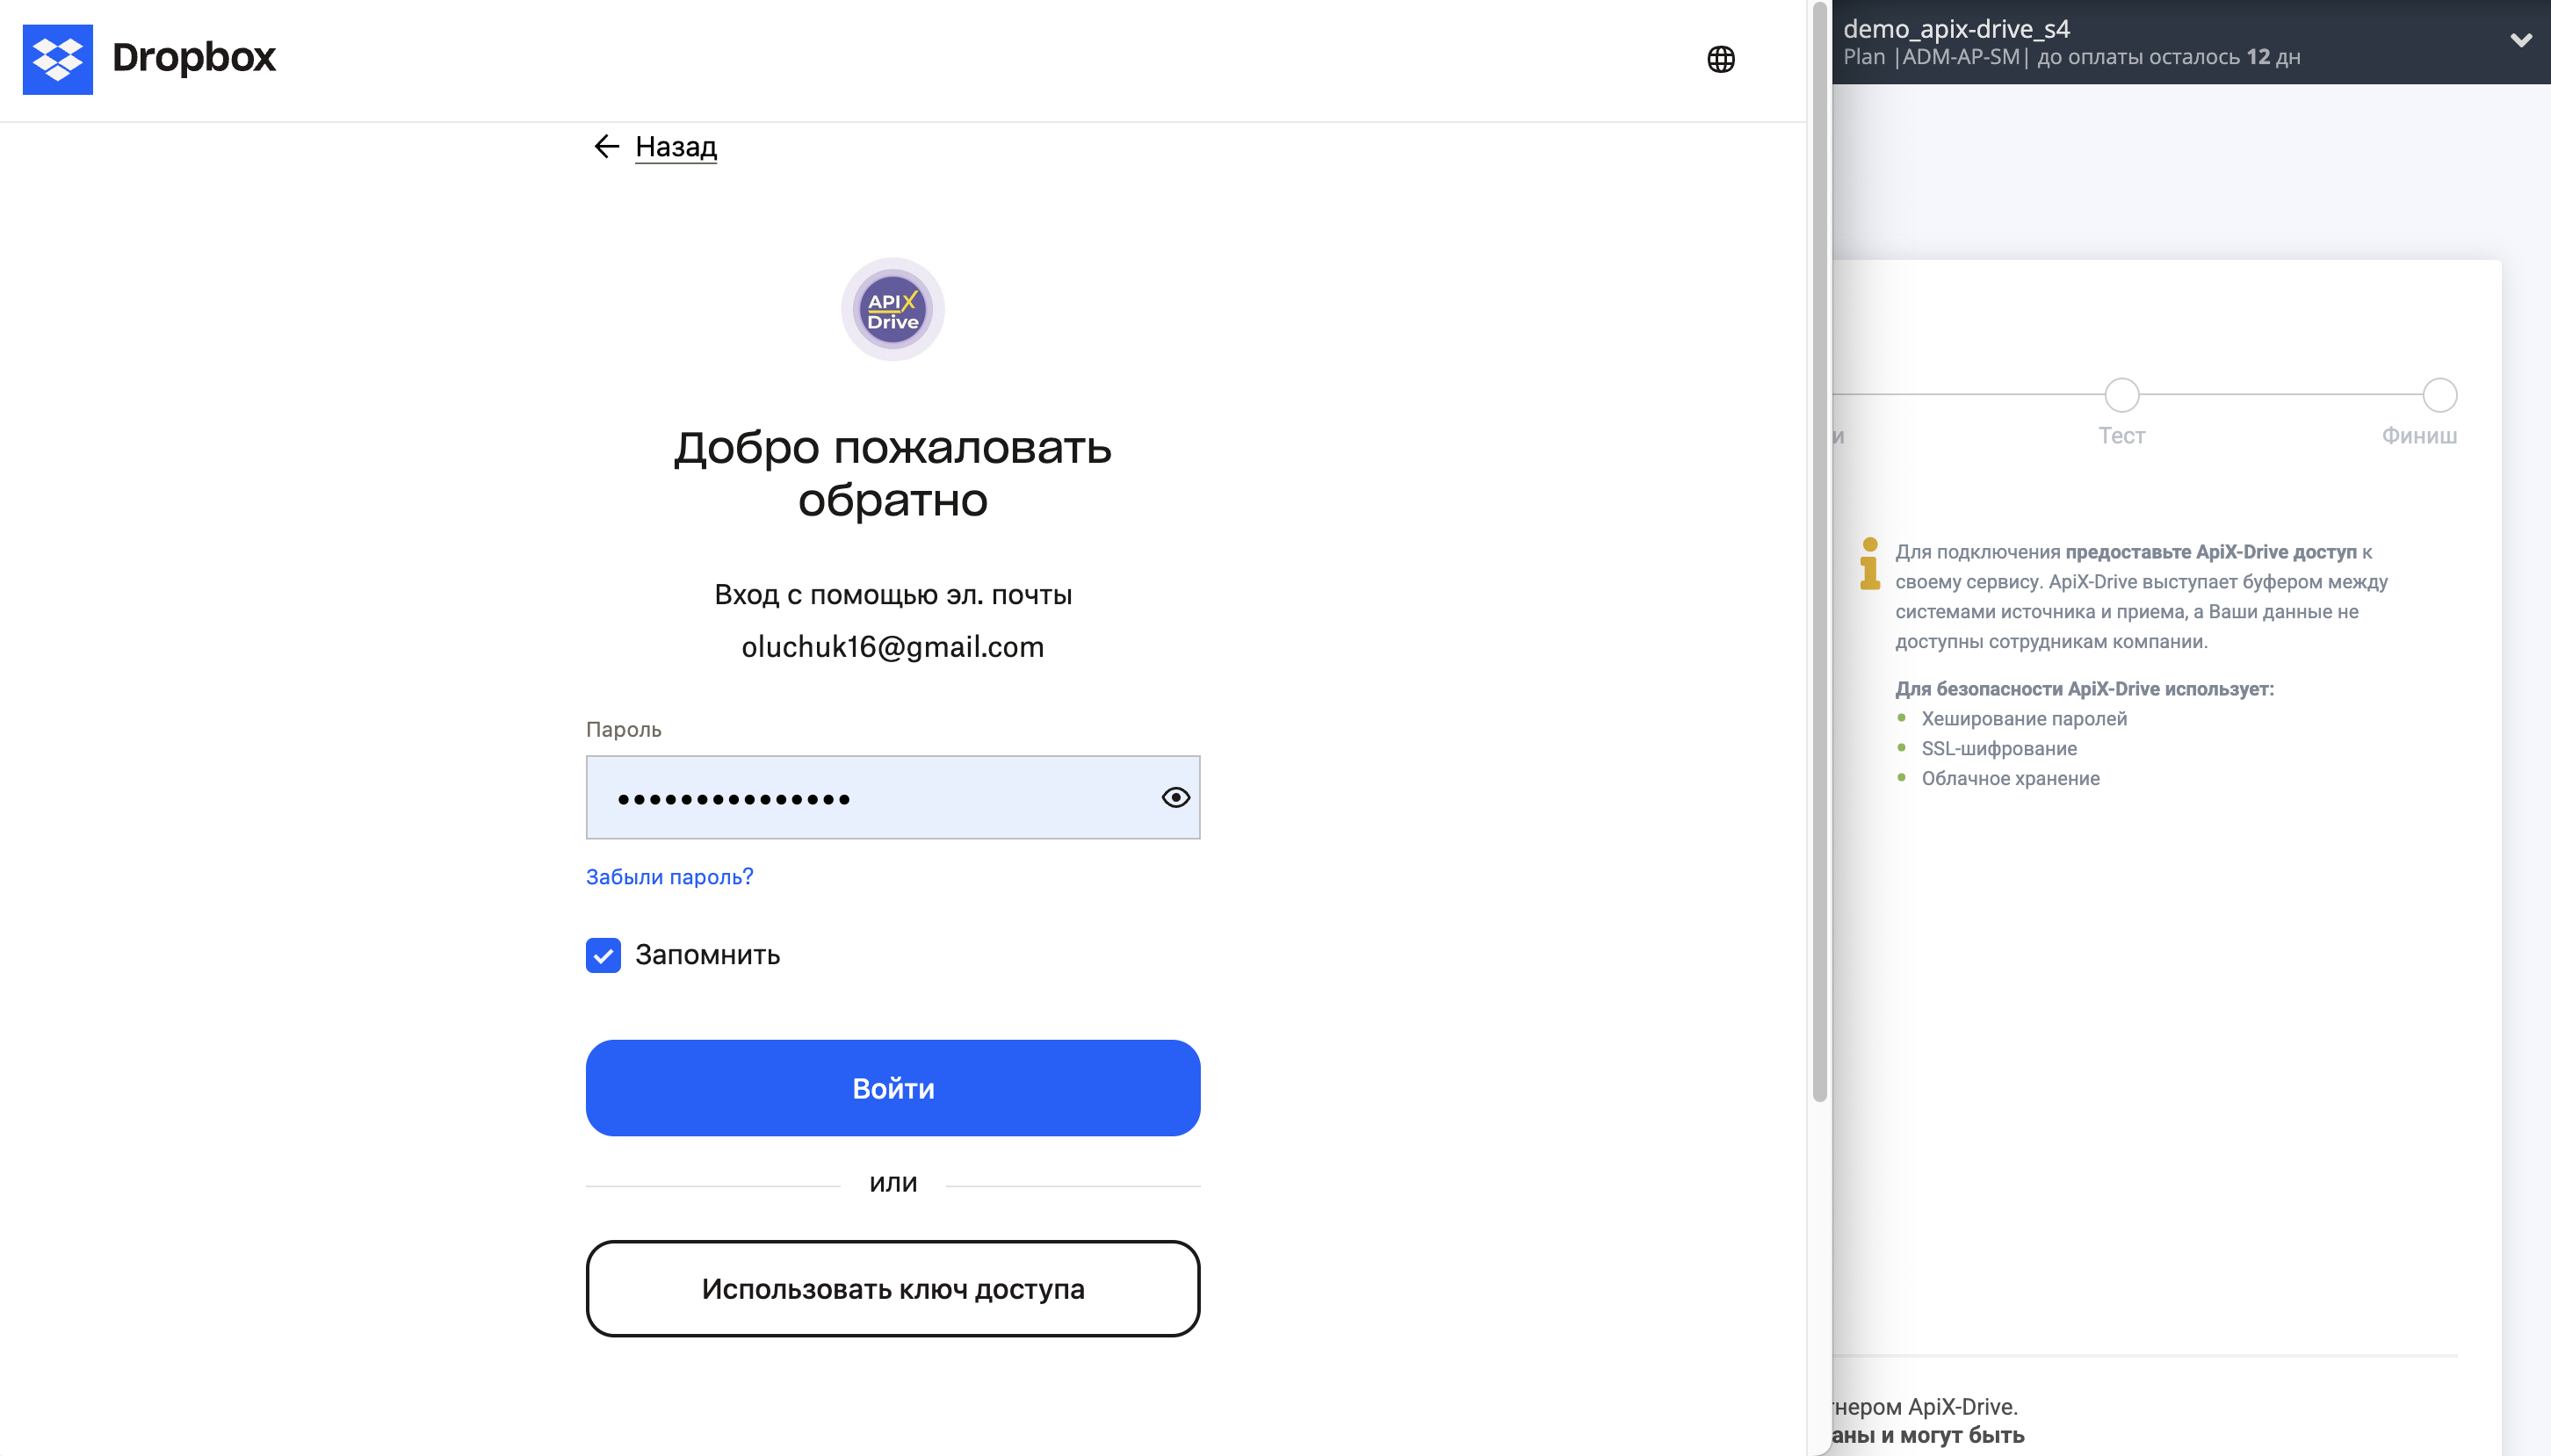Click the back arrow next to Назад

click(x=608, y=146)
